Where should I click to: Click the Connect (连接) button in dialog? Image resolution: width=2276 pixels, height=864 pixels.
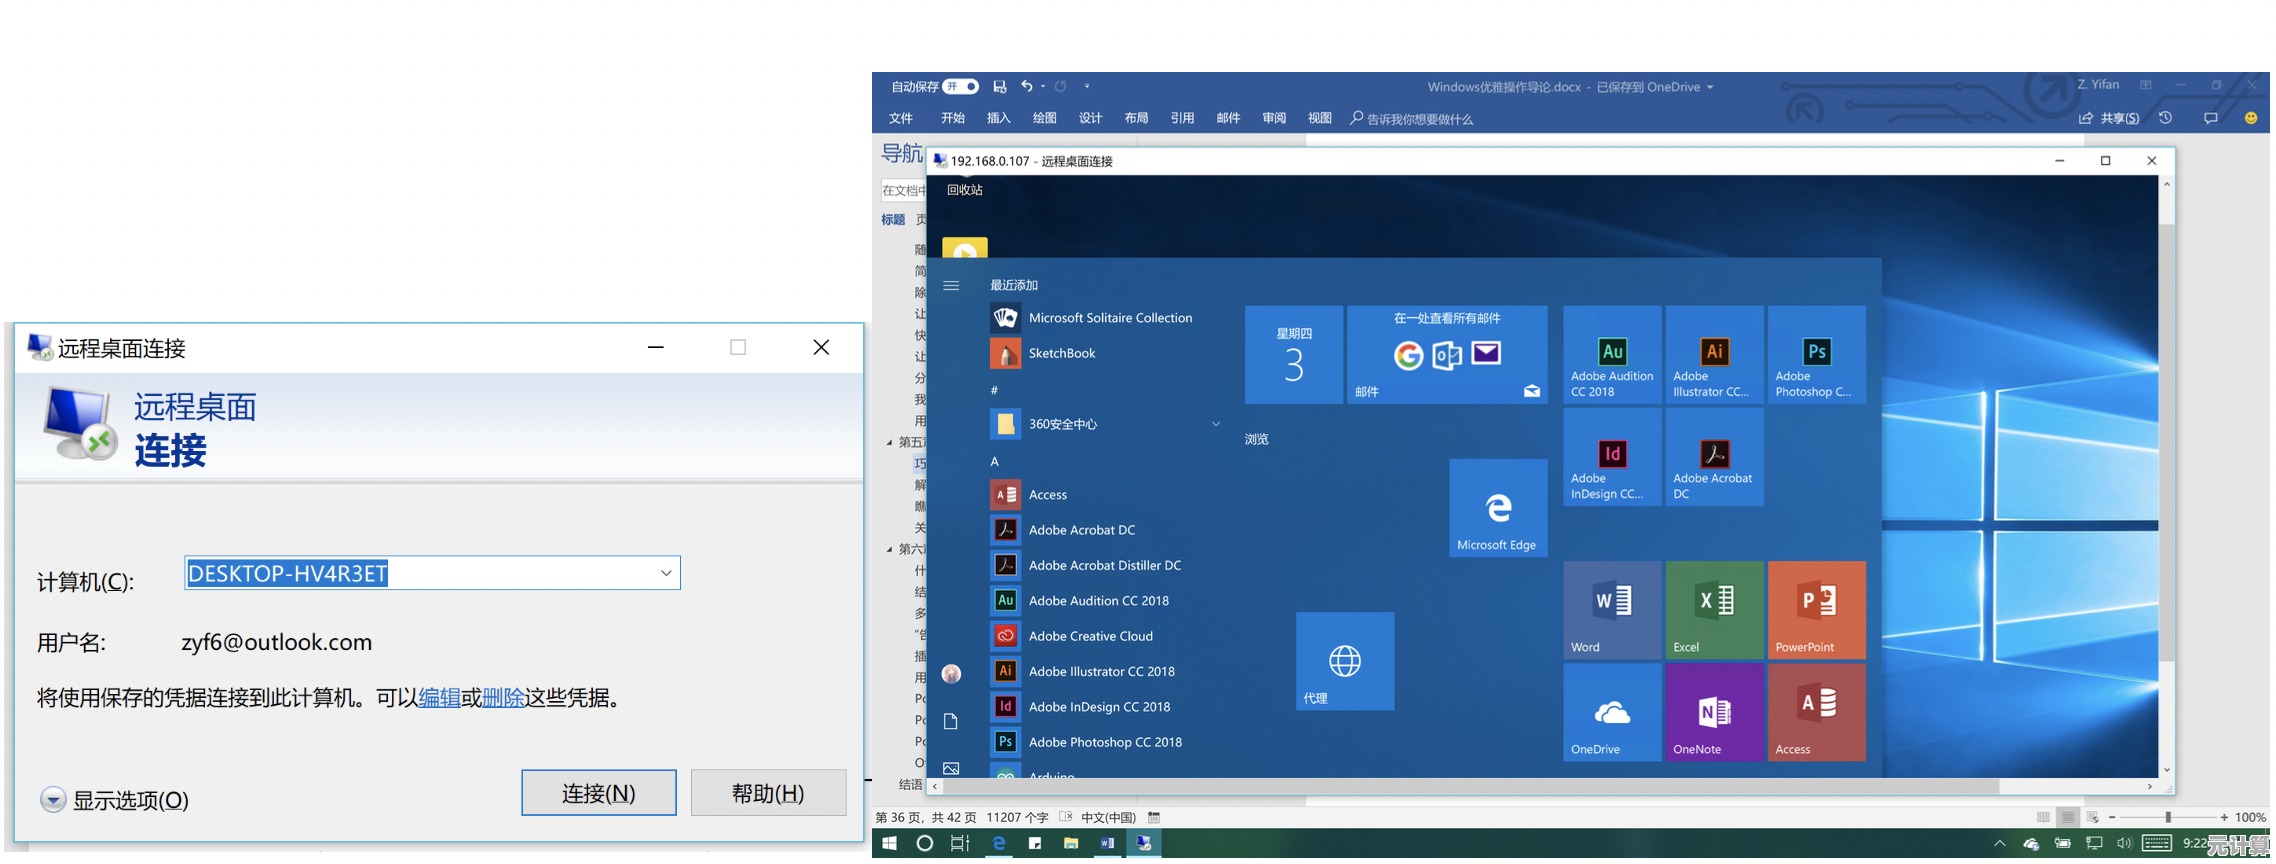[598, 793]
